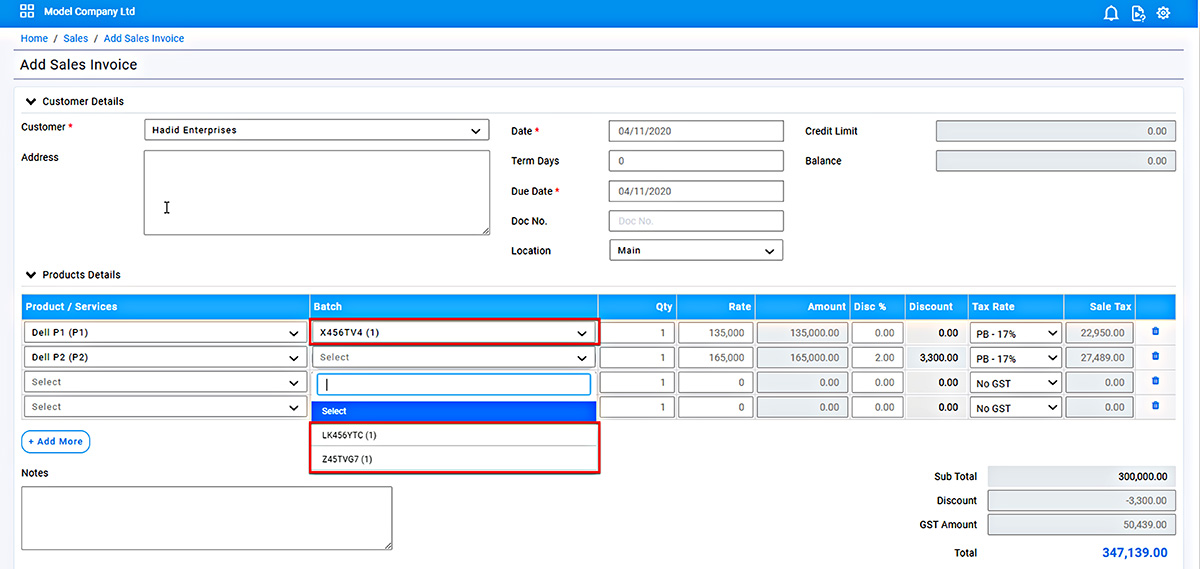This screenshot has height=569, width=1200.
Task: Click Sale Tax 27,489.00 cell
Action: click(x=1100, y=357)
